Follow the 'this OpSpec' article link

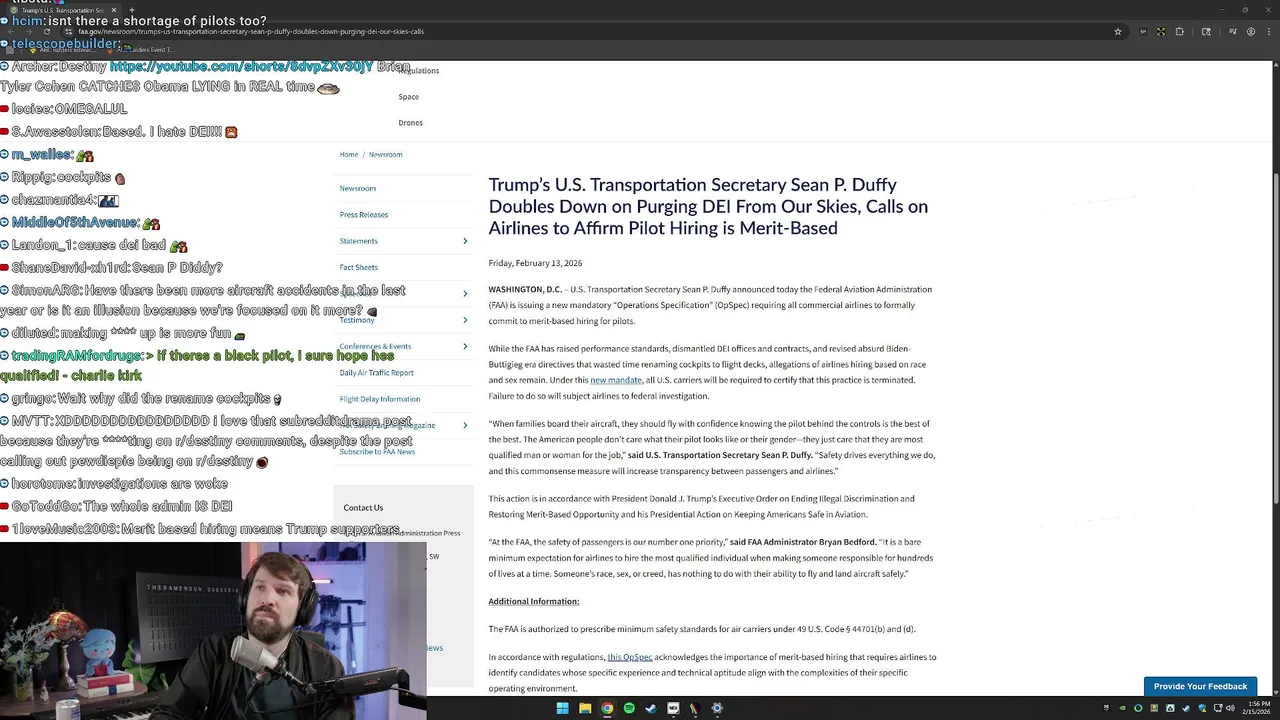point(630,657)
